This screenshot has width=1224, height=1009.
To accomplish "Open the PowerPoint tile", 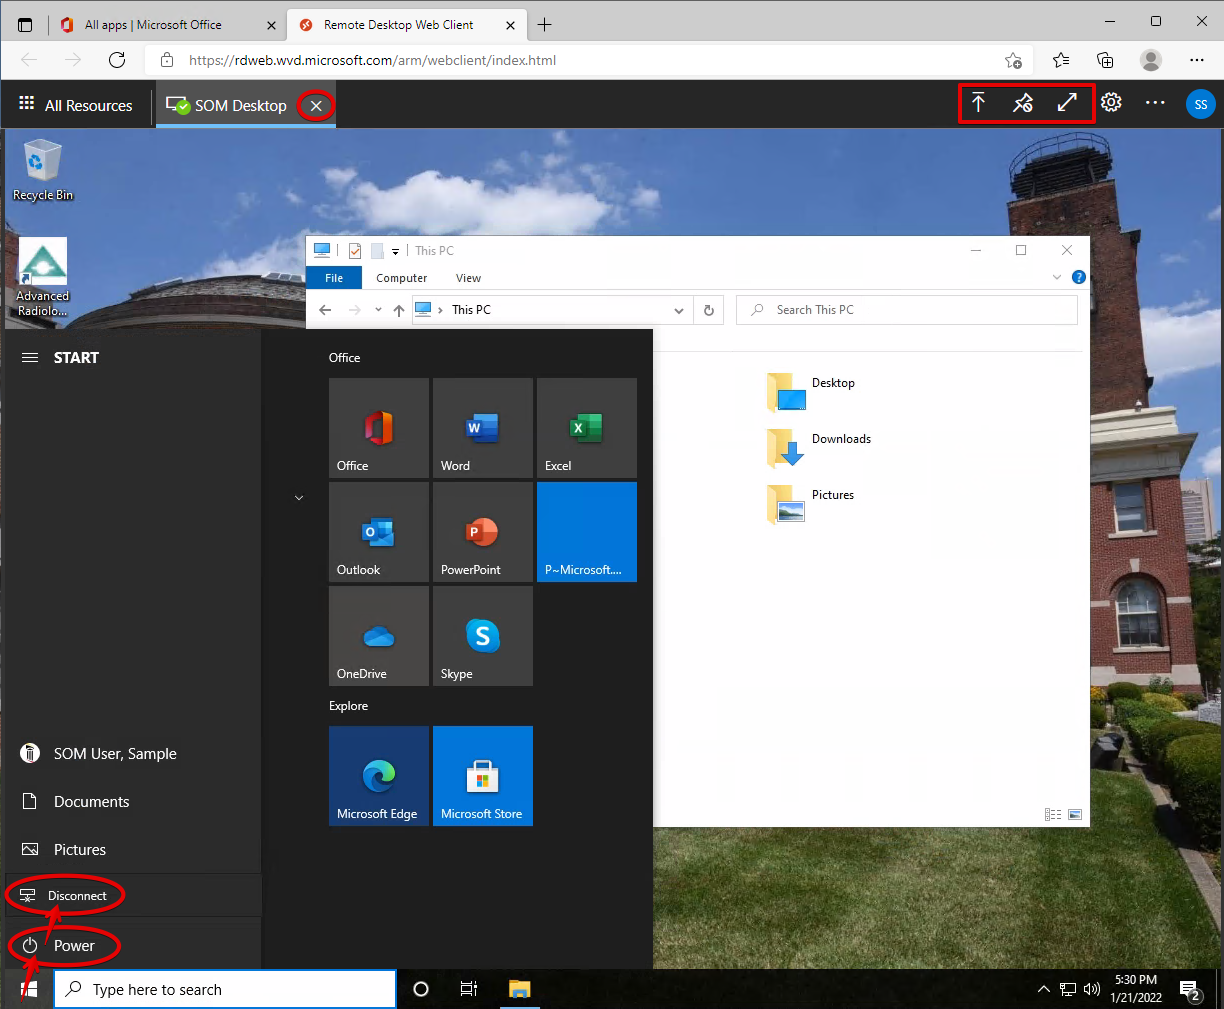I will 483,532.
